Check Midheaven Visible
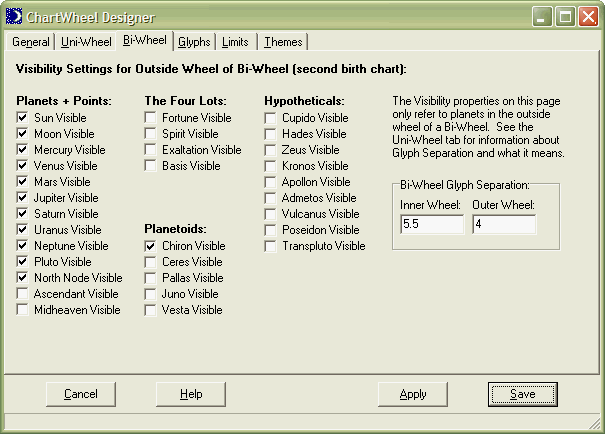Image resolution: width=605 pixels, height=434 pixels. pyautogui.click(x=22, y=309)
